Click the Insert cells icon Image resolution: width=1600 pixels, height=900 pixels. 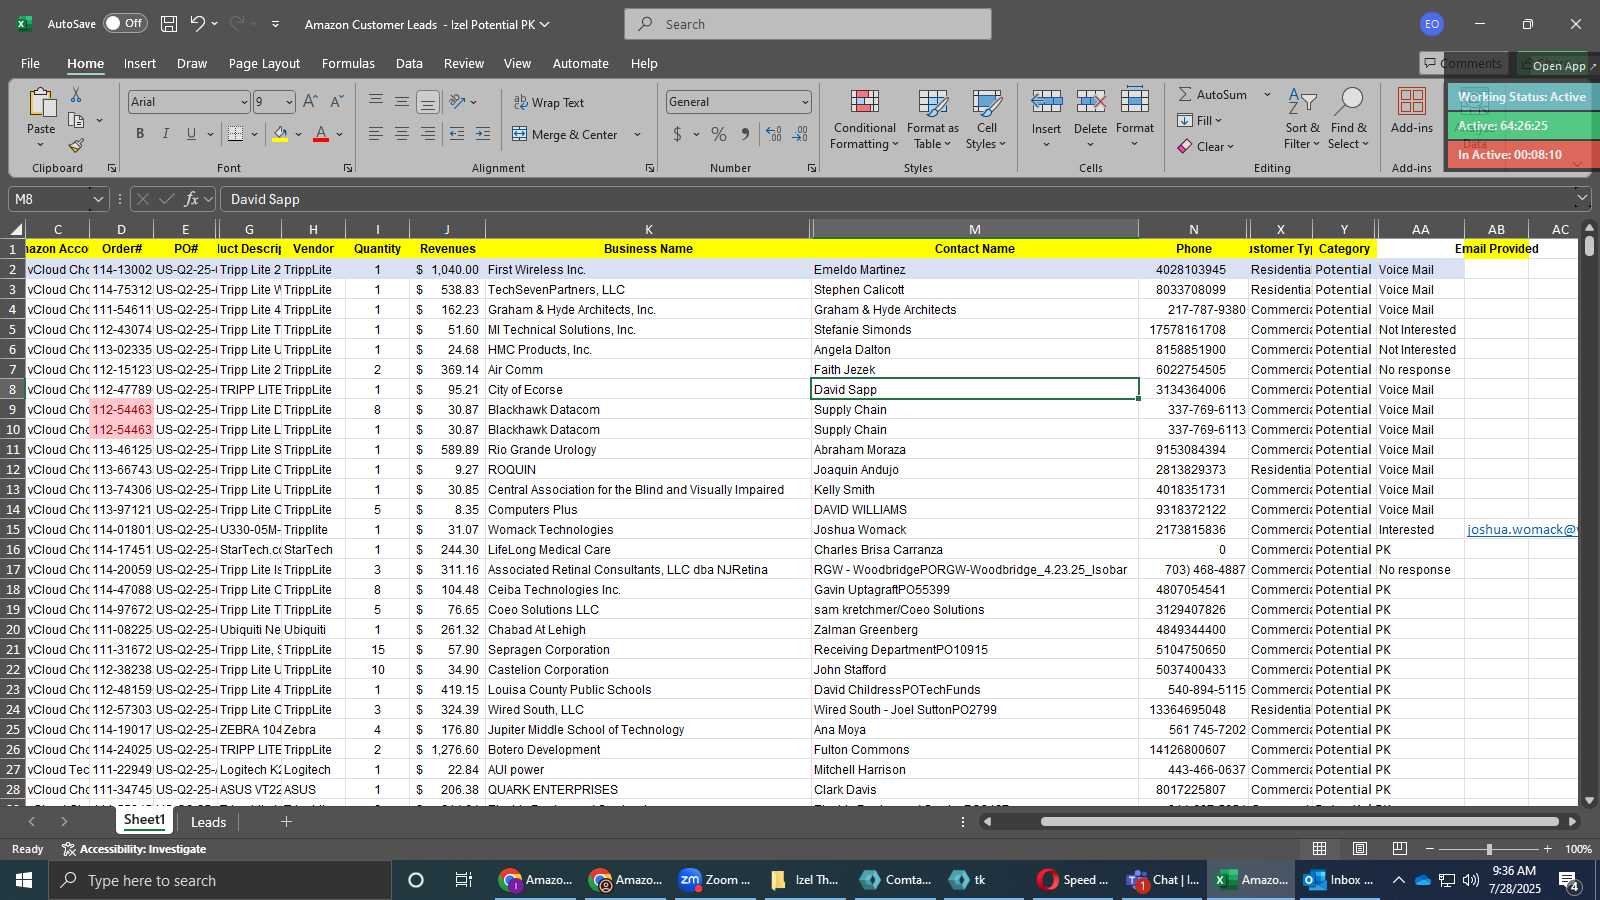(1047, 102)
